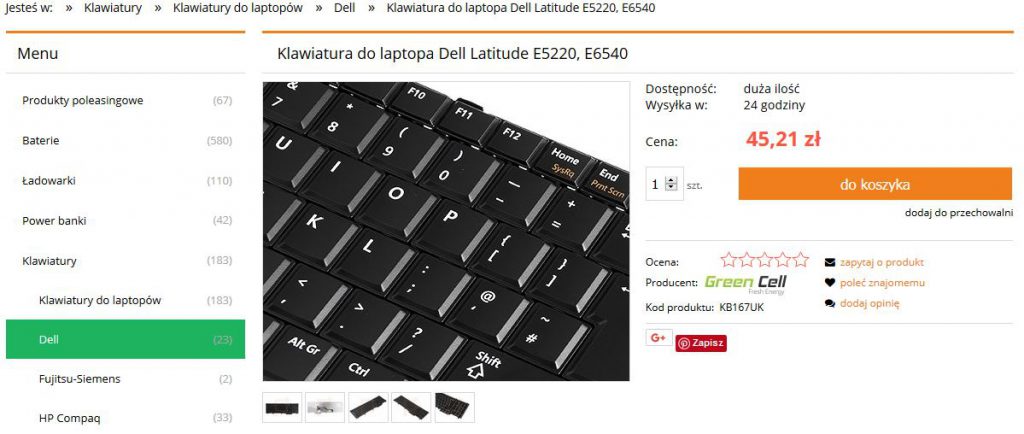Open the Power banki menu category

[125, 221]
